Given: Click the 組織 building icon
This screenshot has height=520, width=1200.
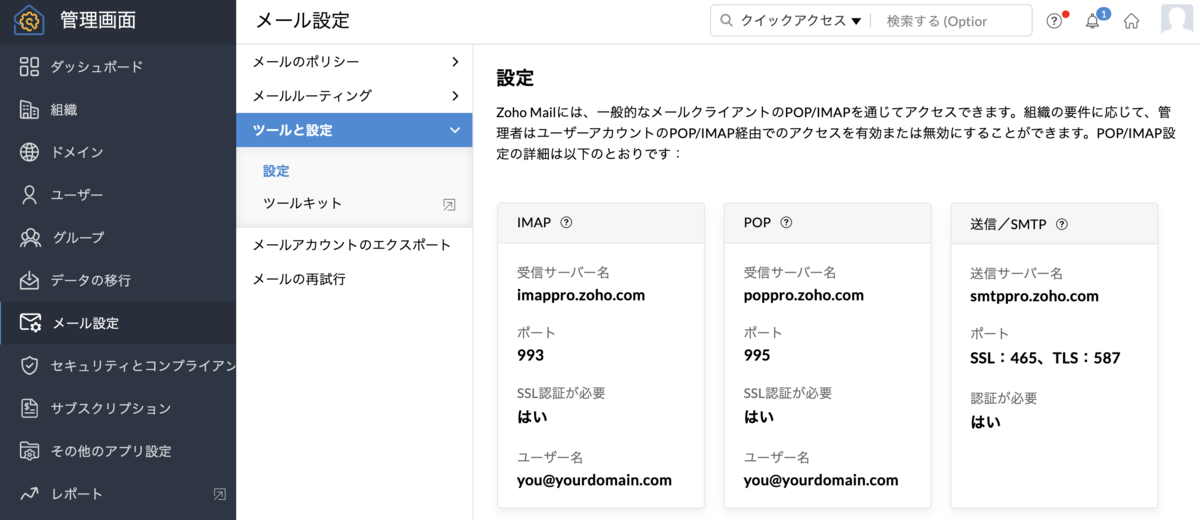Looking at the screenshot, I should pos(29,110).
